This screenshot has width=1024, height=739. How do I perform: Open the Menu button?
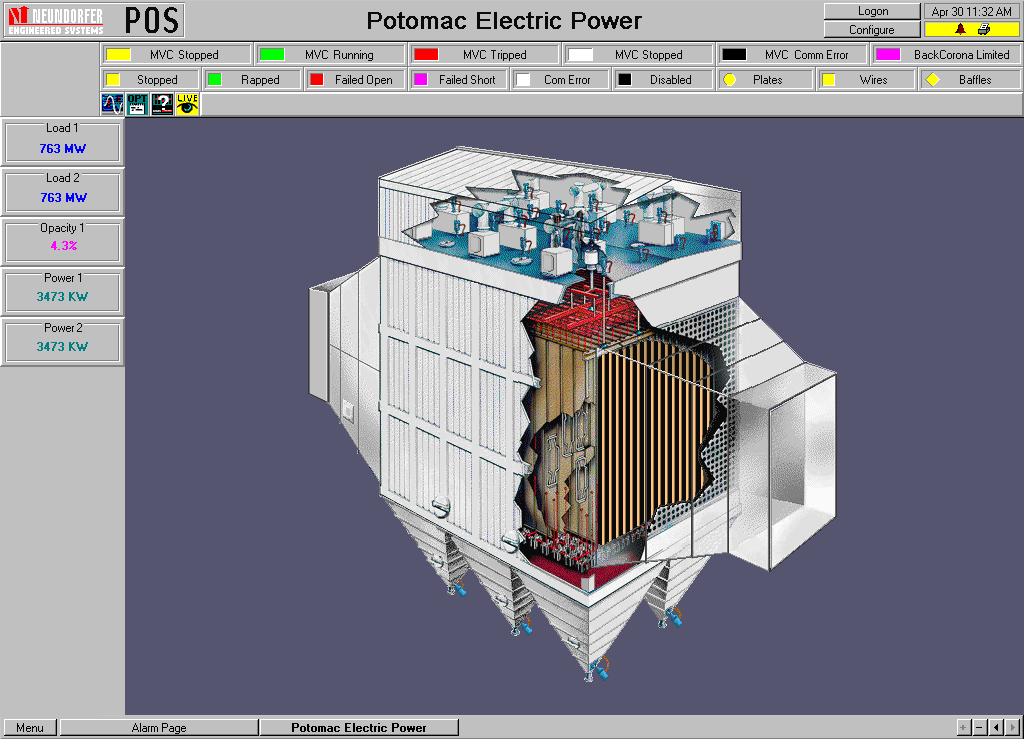click(30, 727)
